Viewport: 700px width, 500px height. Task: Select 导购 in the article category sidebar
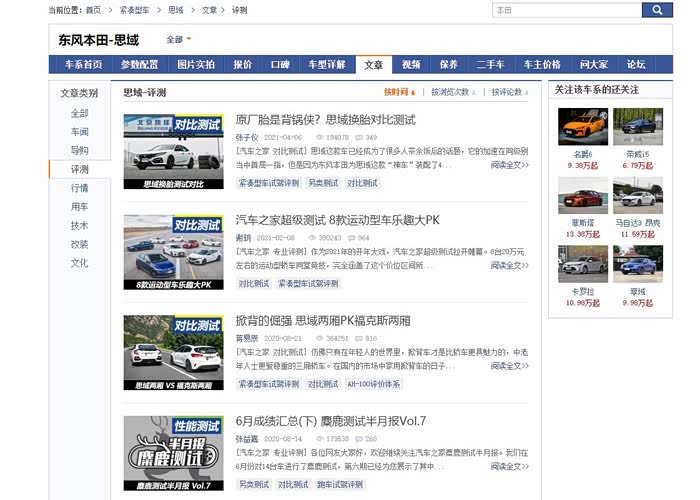79,150
